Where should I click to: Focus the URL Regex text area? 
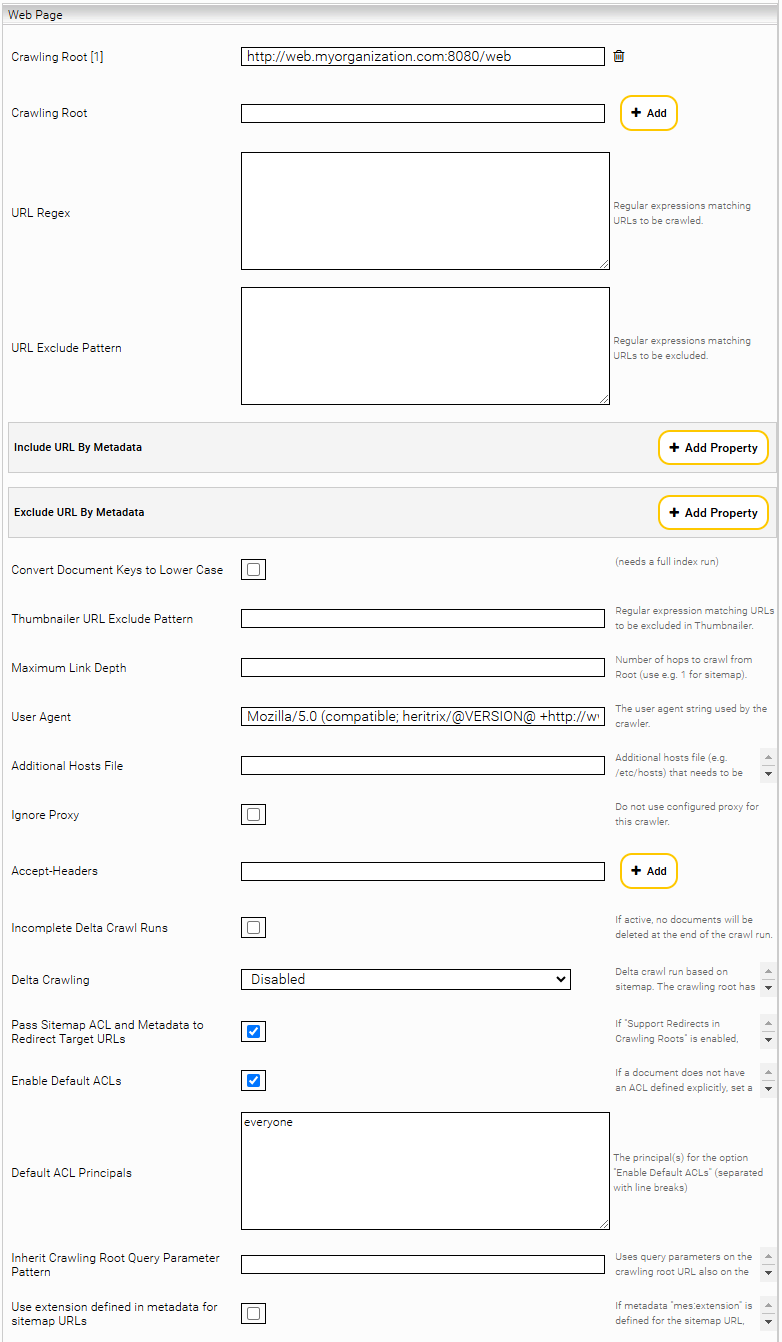pyautogui.click(x=425, y=211)
